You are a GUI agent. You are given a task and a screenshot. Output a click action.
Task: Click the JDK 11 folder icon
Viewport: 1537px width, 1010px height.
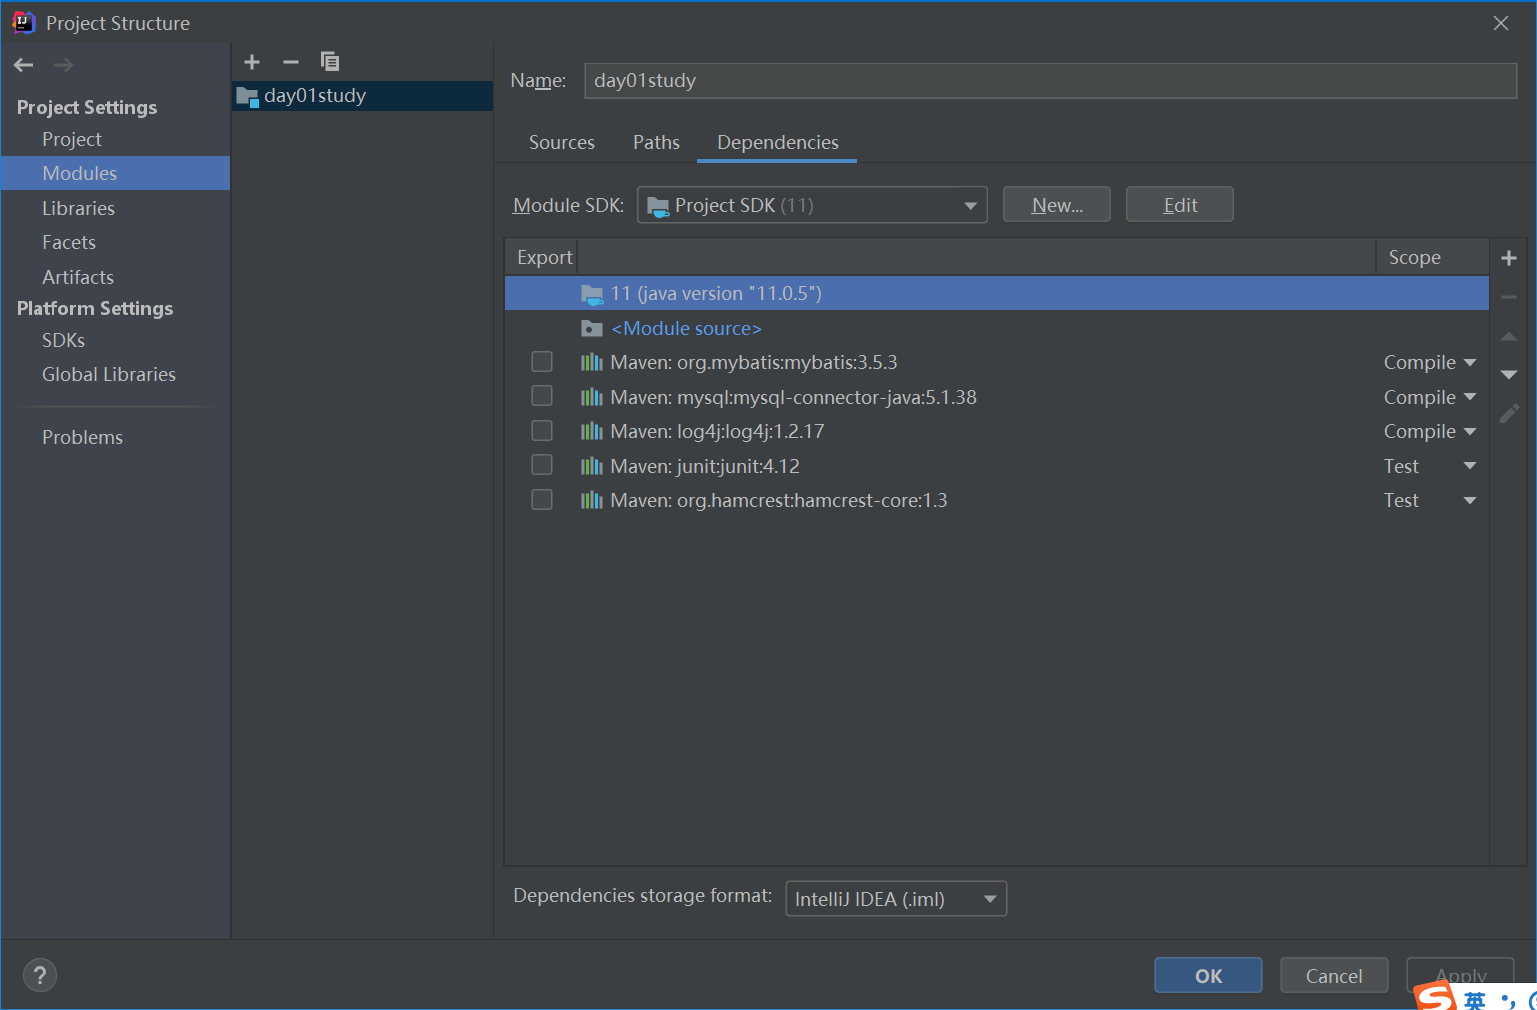(x=592, y=294)
